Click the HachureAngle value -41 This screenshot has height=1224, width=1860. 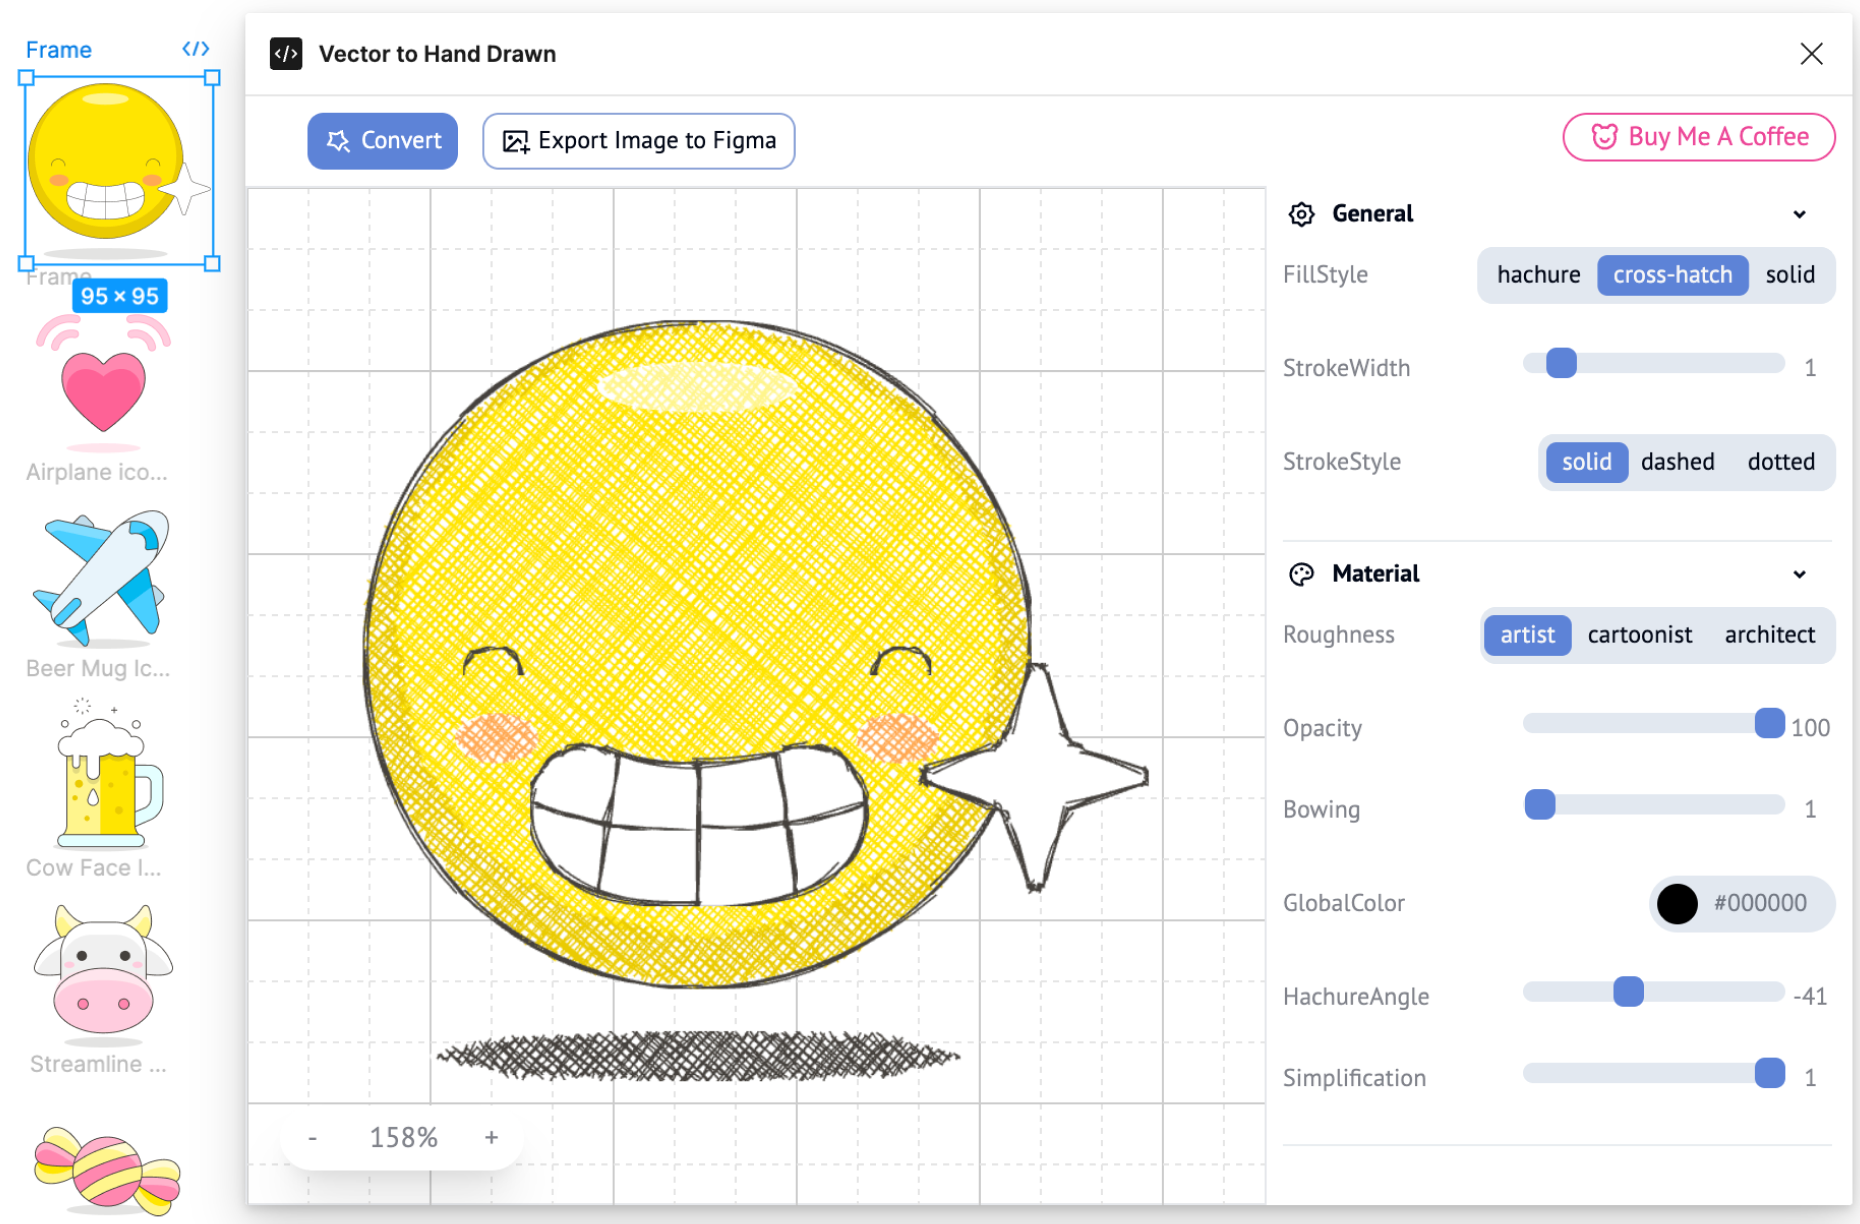click(1810, 996)
